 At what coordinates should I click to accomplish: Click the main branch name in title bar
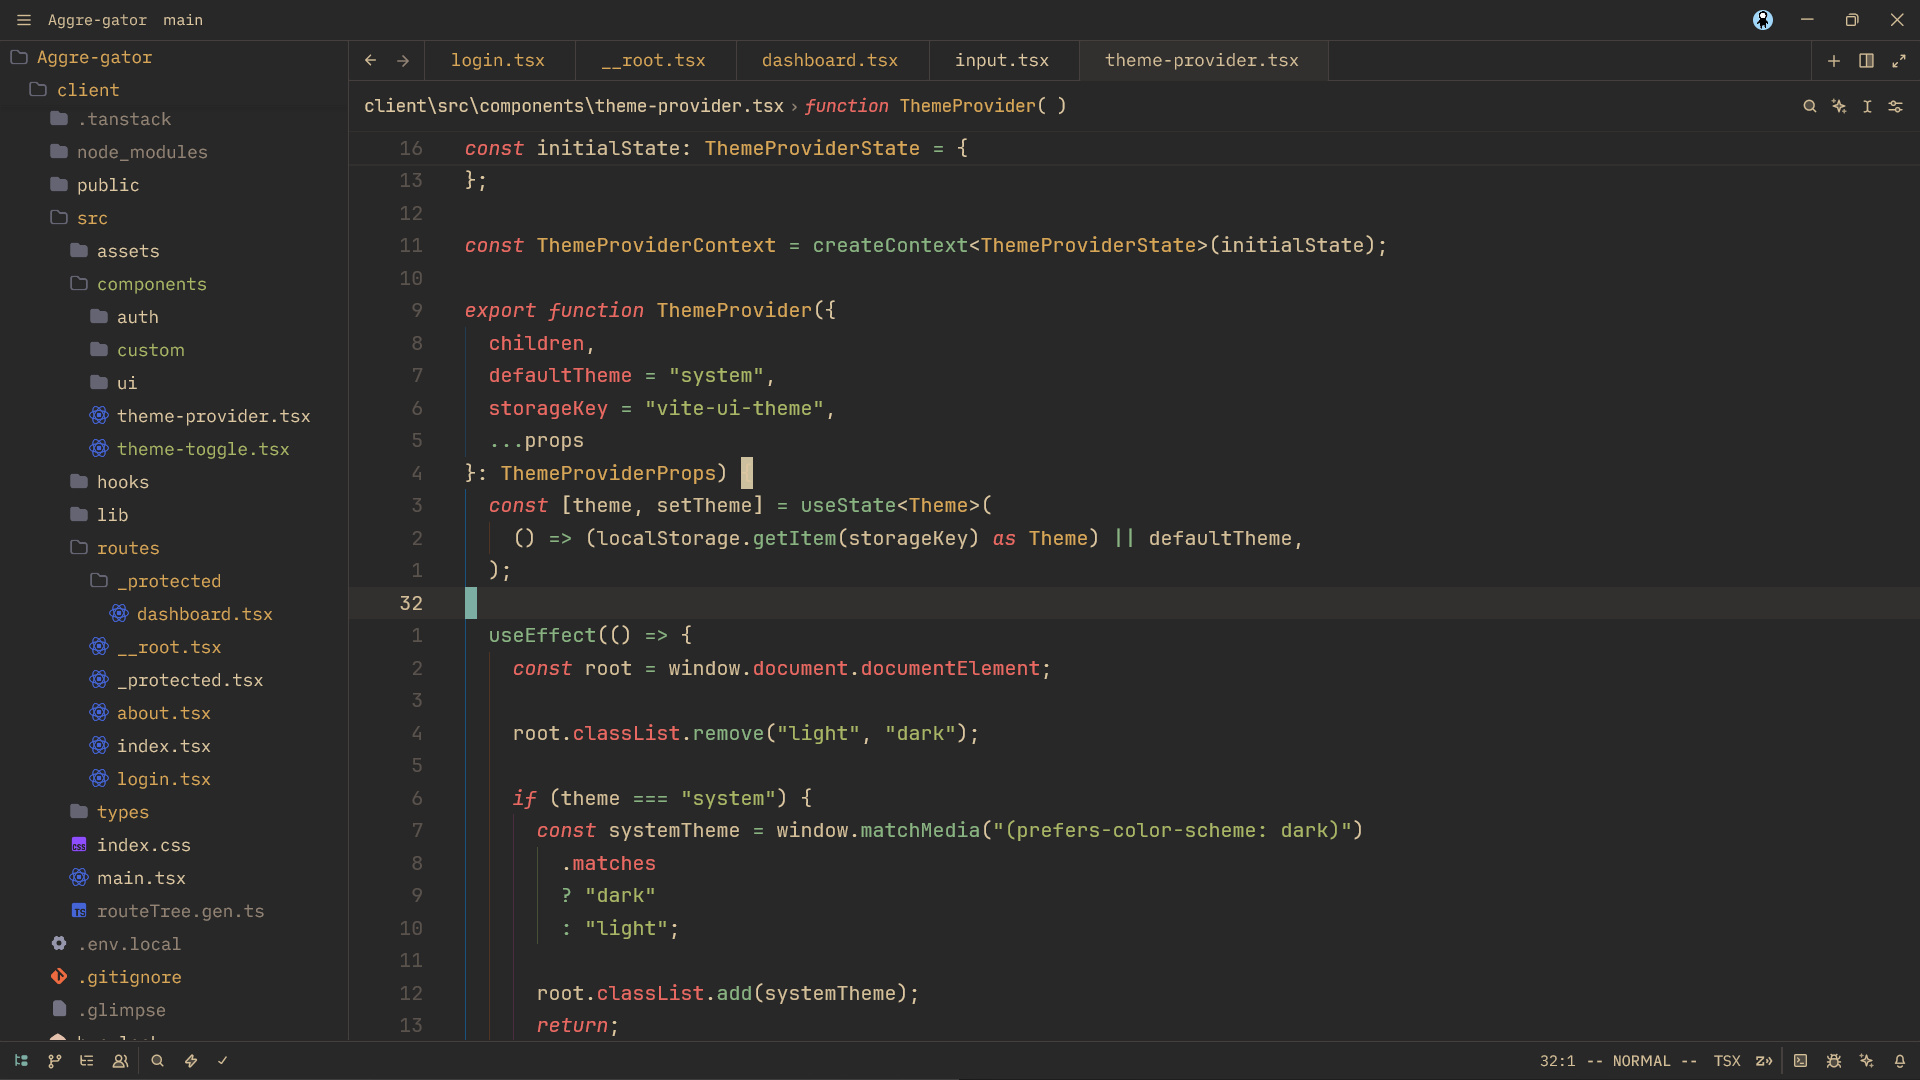tap(183, 20)
